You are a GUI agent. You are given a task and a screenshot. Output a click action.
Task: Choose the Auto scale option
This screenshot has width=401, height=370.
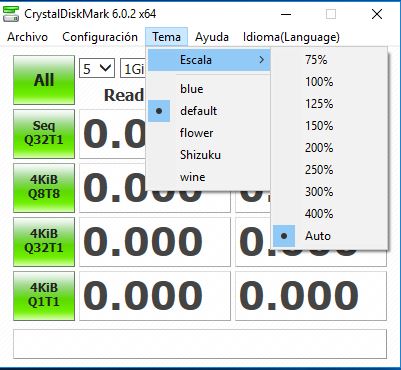(x=329, y=236)
